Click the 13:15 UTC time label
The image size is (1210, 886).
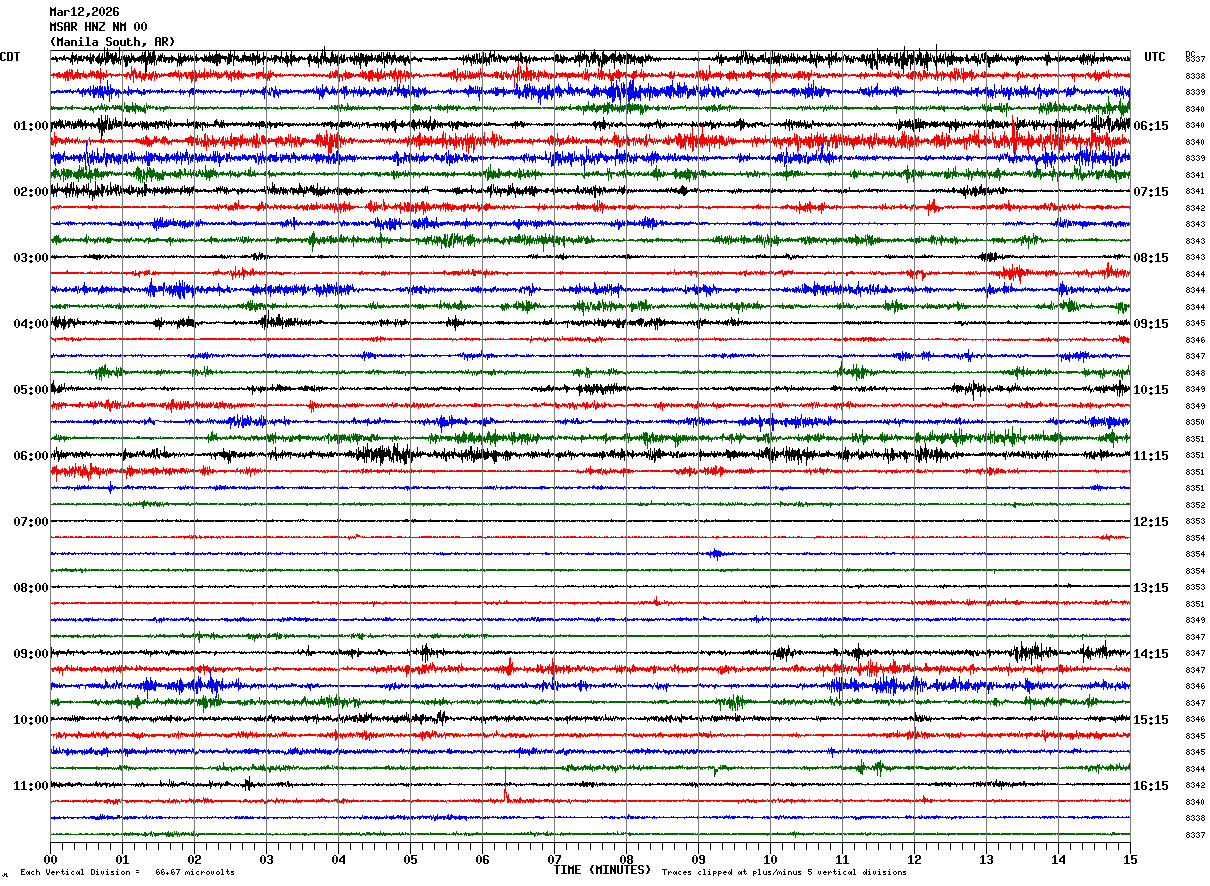click(x=1152, y=588)
